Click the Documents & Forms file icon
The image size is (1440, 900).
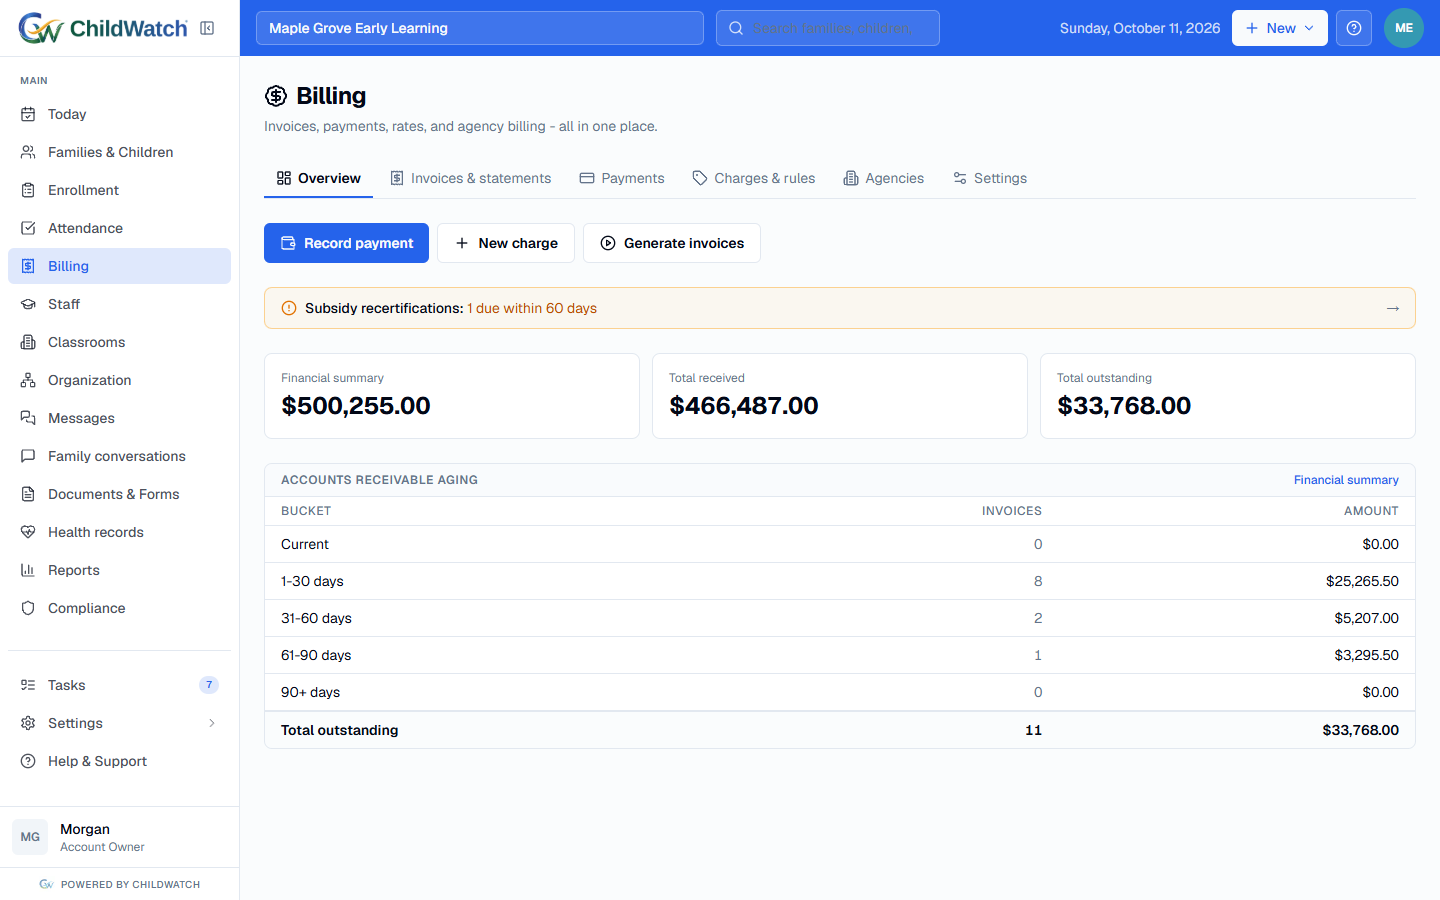28,494
